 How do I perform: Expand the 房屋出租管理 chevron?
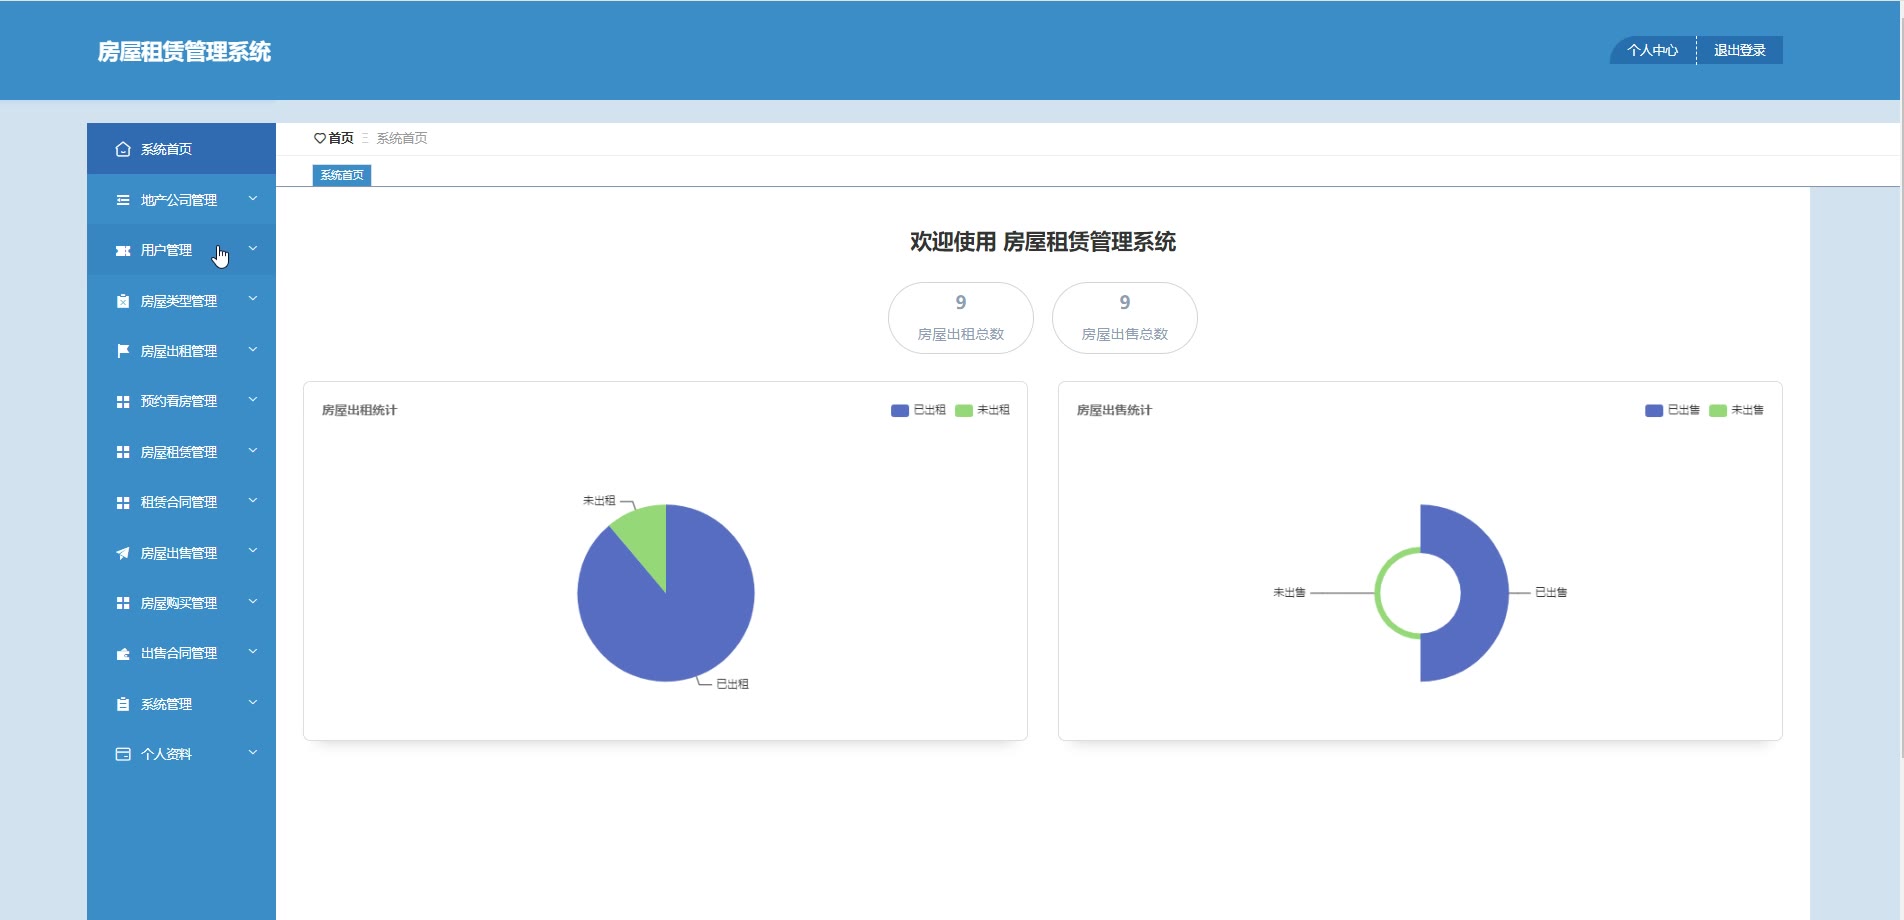253,350
